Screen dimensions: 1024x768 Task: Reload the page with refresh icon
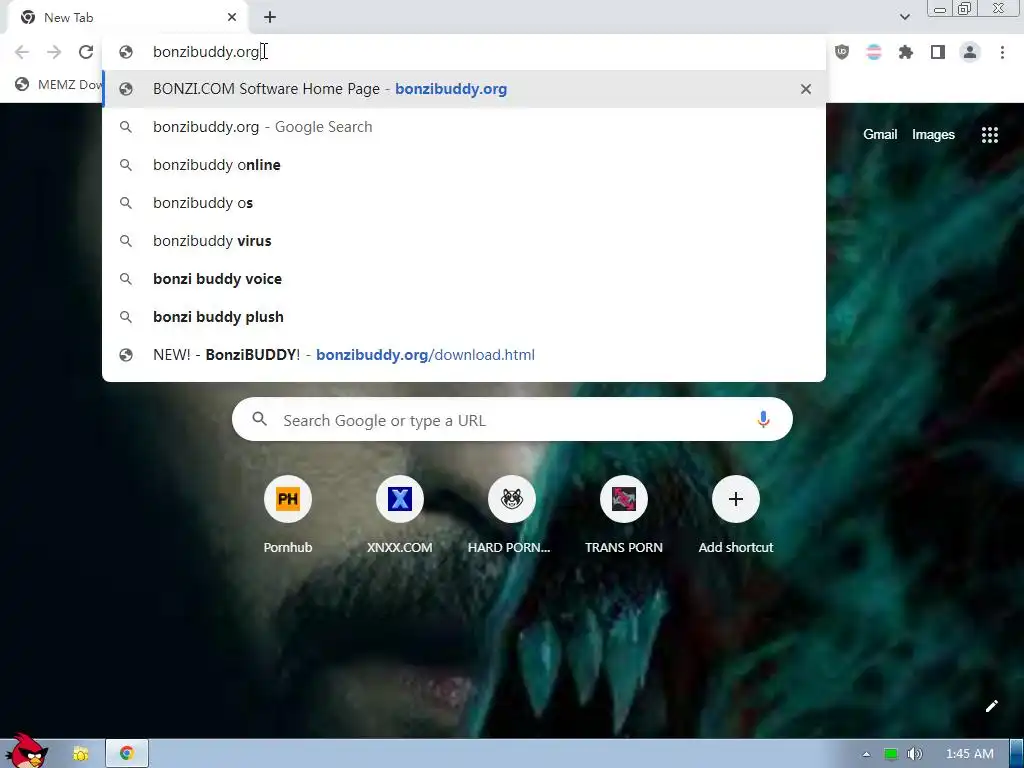(86, 52)
